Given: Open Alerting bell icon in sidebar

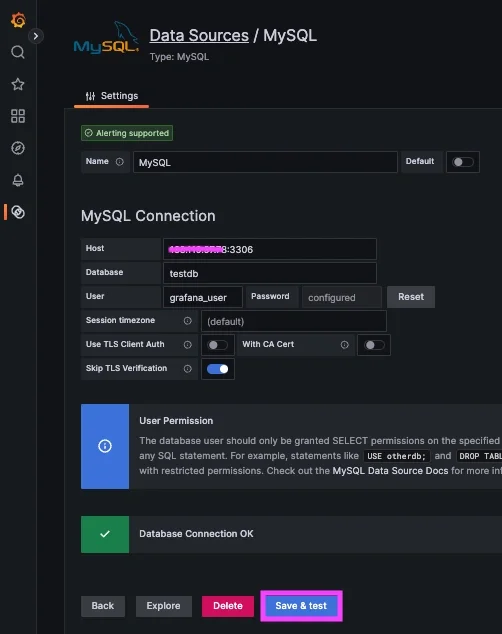Looking at the screenshot, I should tap(18, 180).
